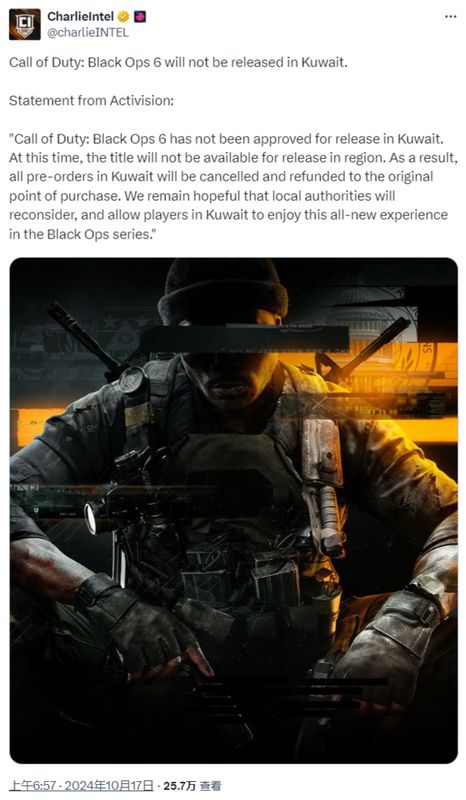Open the CharlieIntel profile avatar
Image resolution: width=466 pixels, height=800 pixels.
pyautogui.click(x=24, y=24)
